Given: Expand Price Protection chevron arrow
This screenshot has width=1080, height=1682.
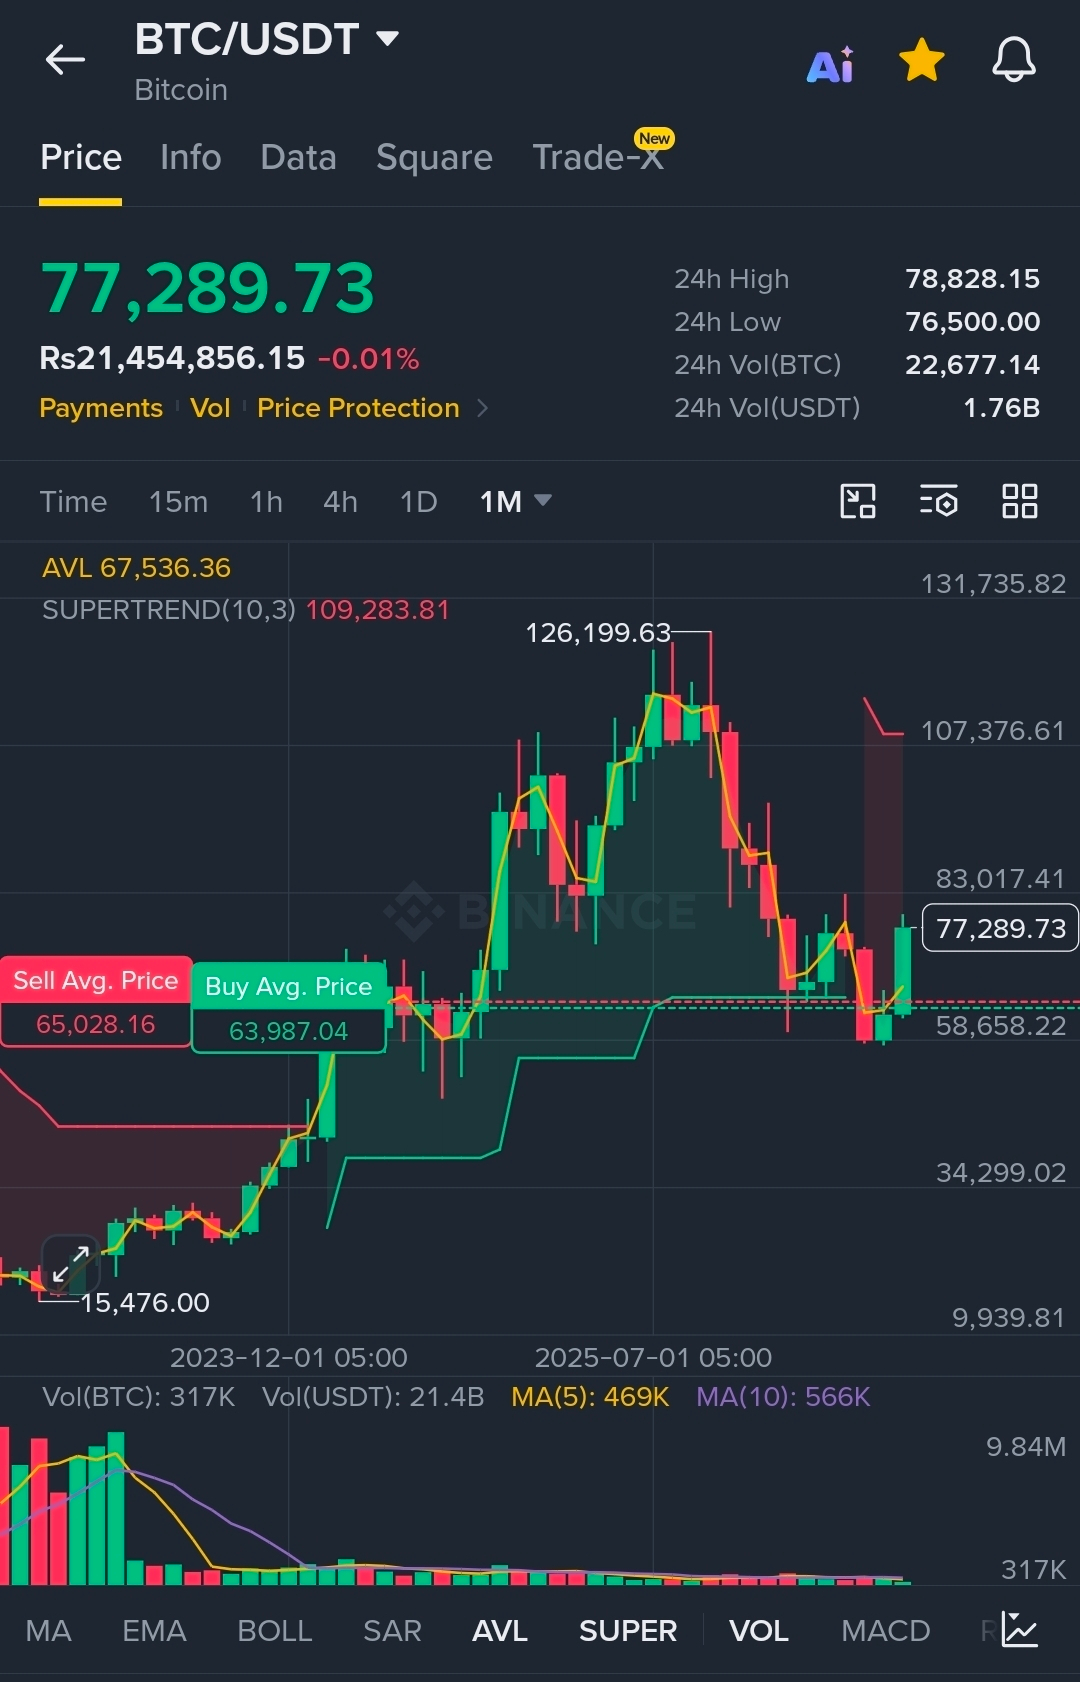Looking at the screenshot, I should (483, 408).
